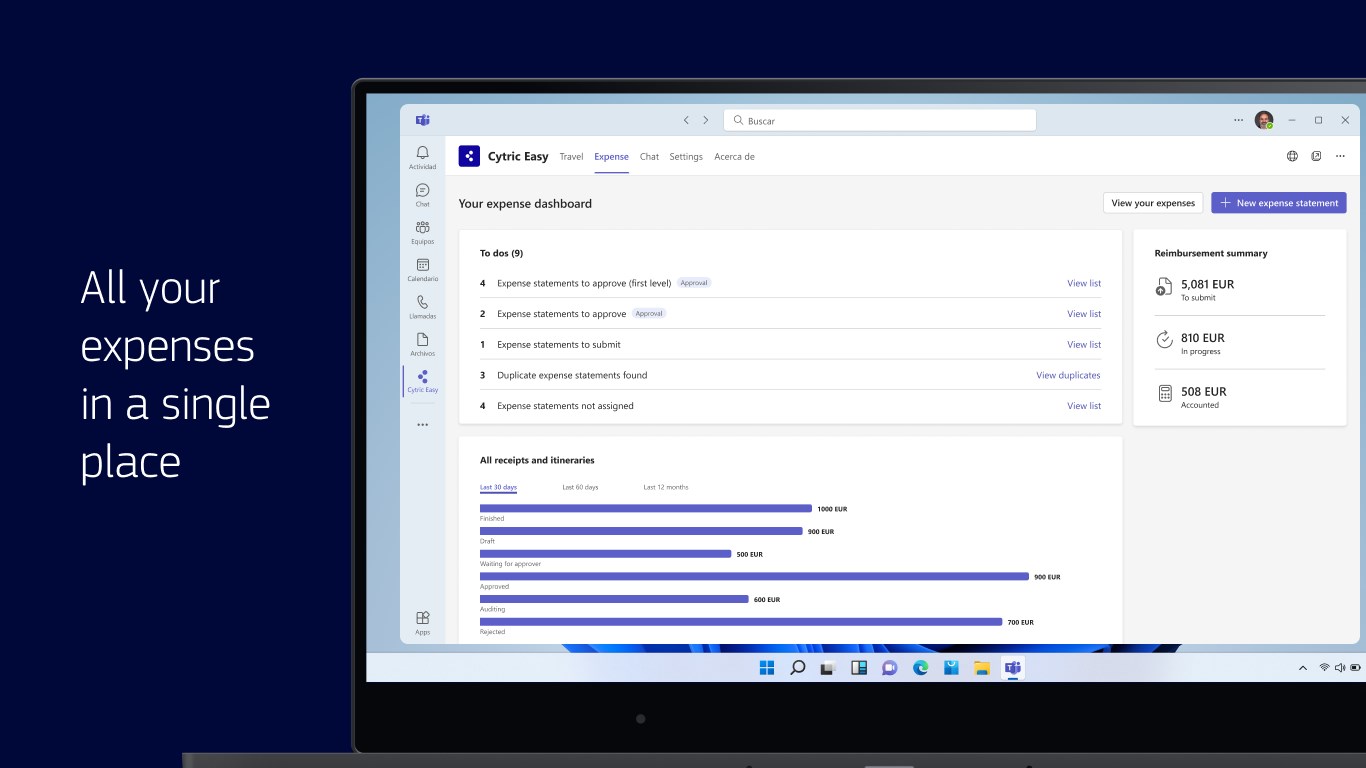1366x768 pixels.
Task: Switch to the Chat tab in Cytric Easy
Action: click(649, 157)
